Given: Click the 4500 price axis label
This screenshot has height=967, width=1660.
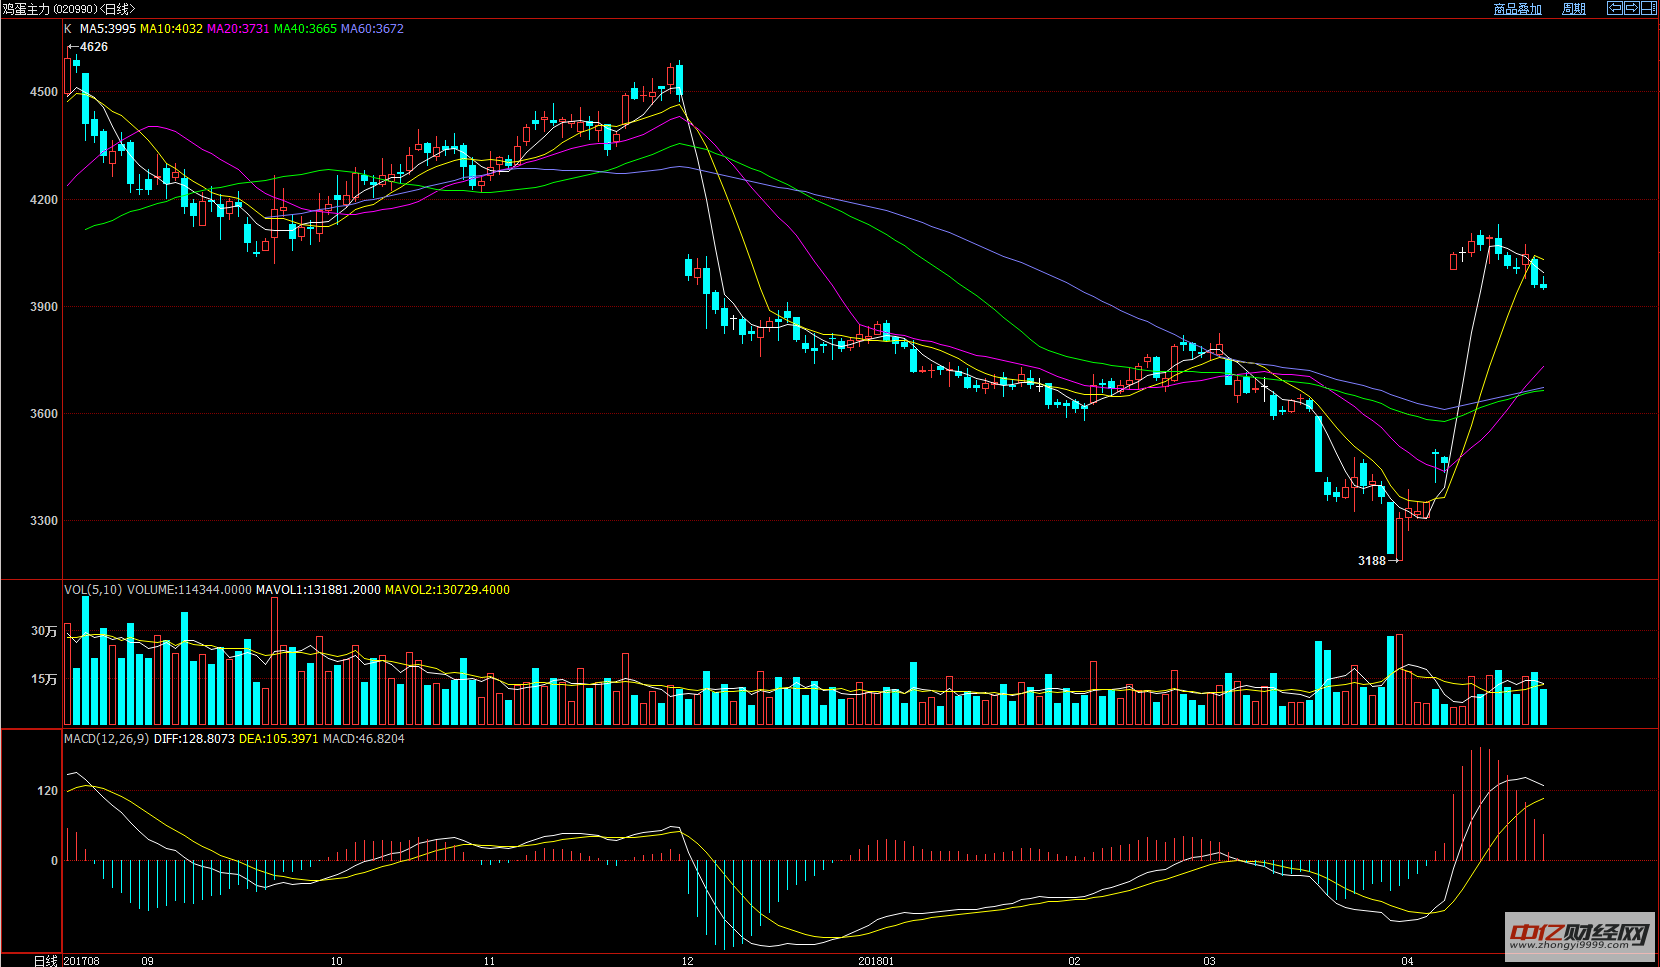Looking at the screenshot, I should pos(44,92).
